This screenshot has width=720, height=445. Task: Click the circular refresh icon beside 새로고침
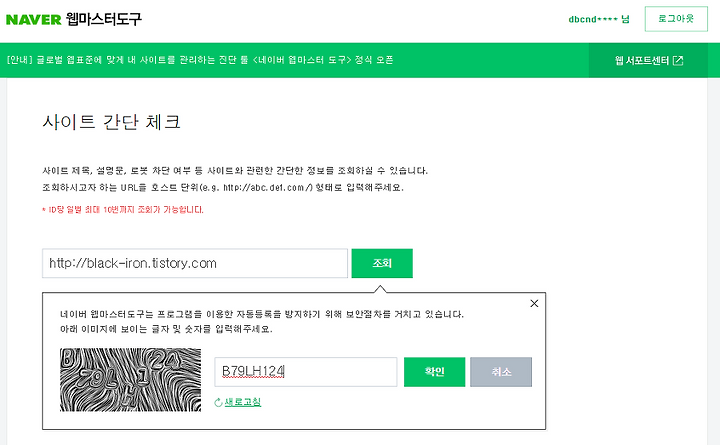219,403
